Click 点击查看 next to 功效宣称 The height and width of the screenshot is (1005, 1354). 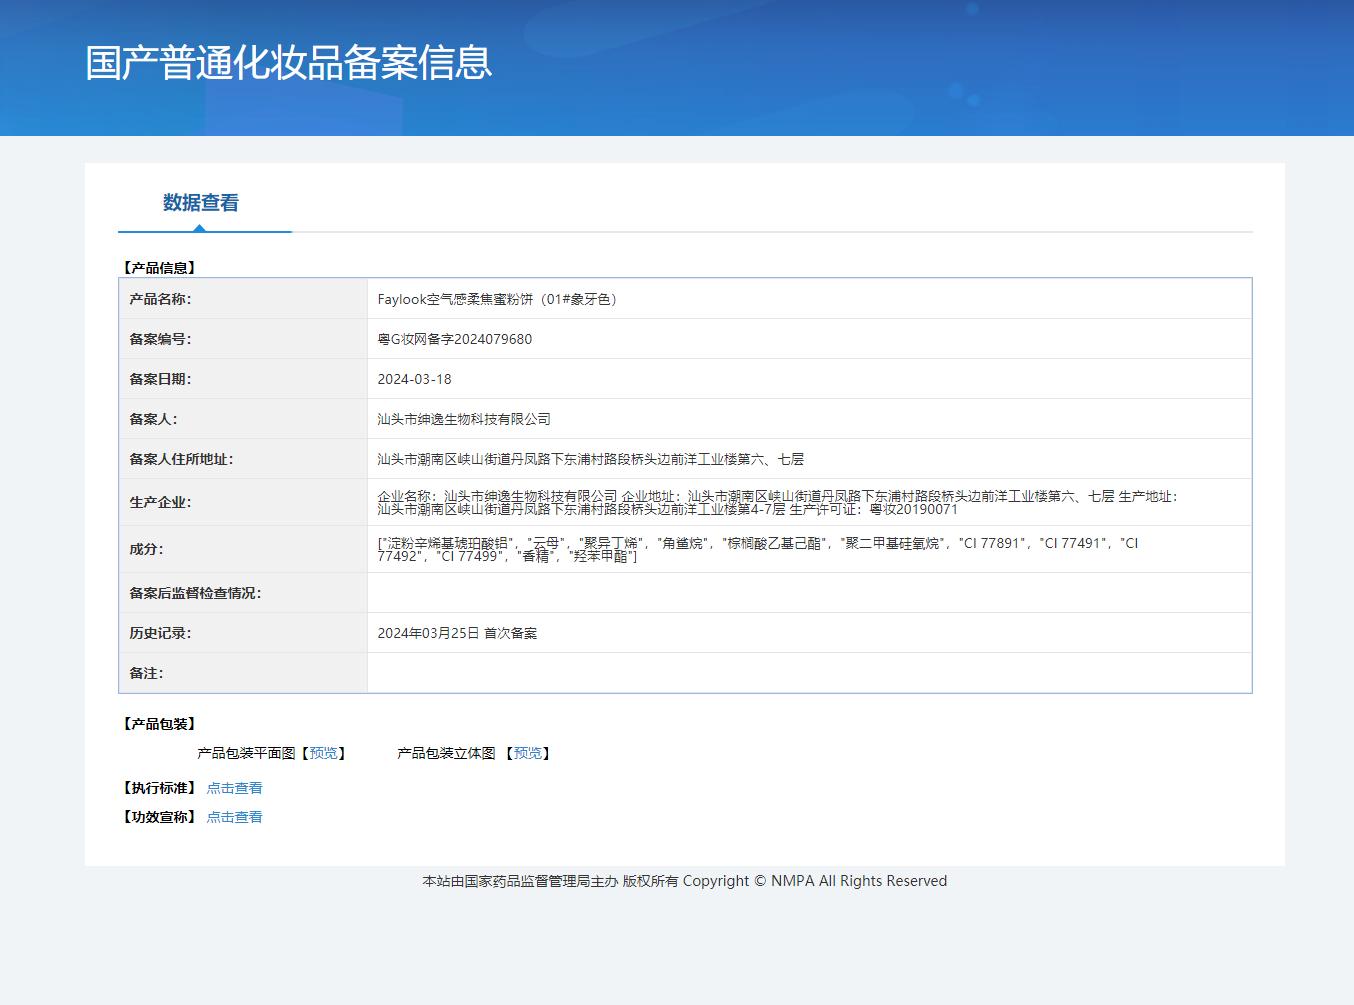tap(234, 817)
